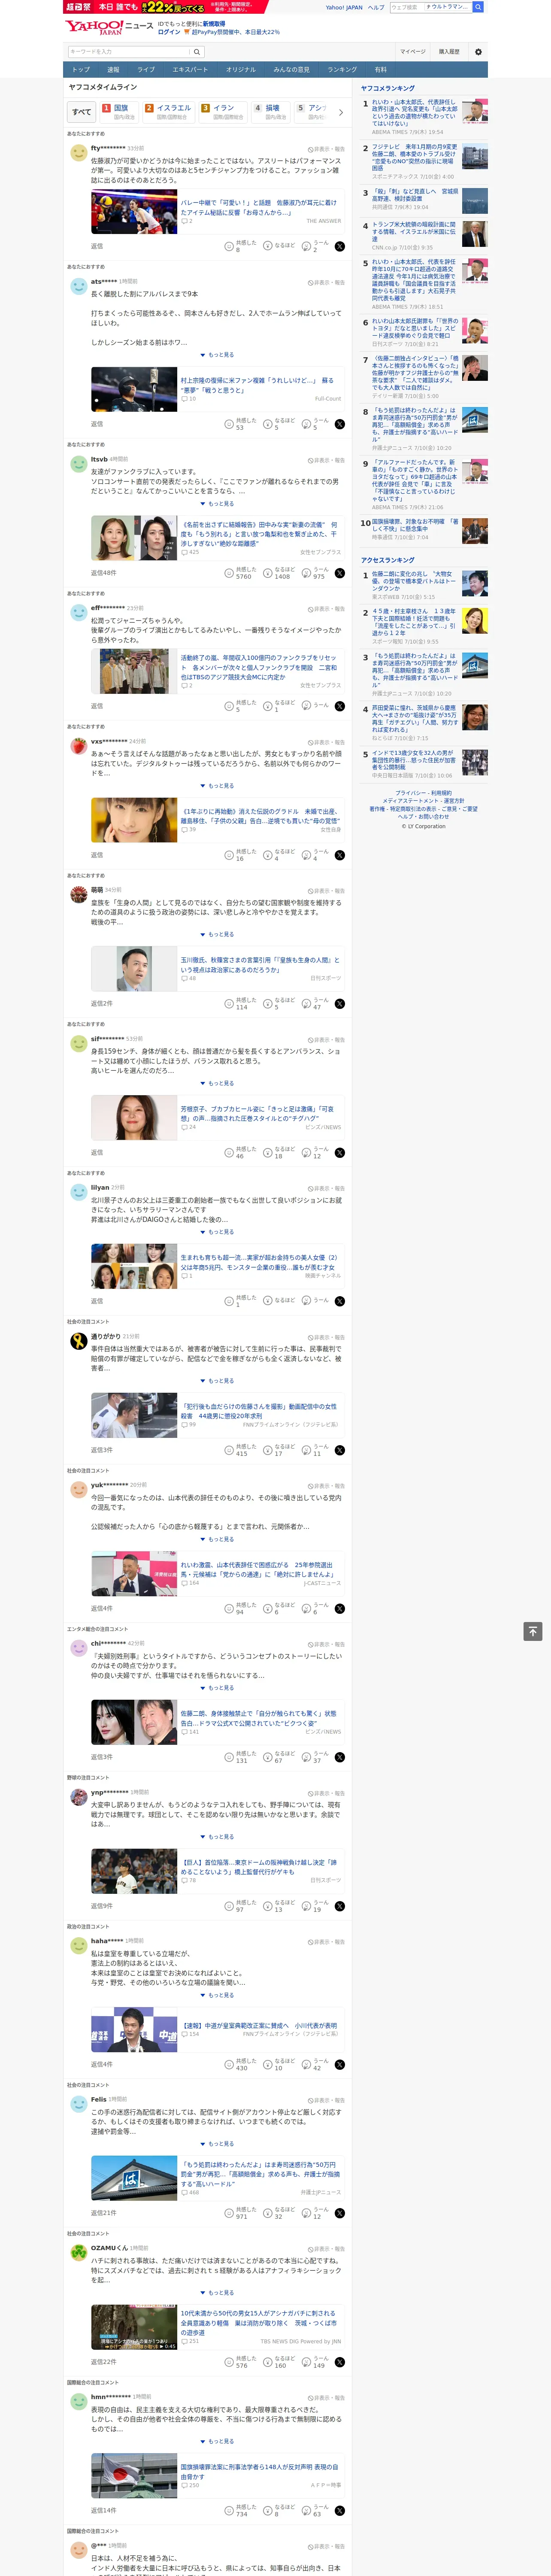Click うーん icon on chi's comment

[307, 1757]
